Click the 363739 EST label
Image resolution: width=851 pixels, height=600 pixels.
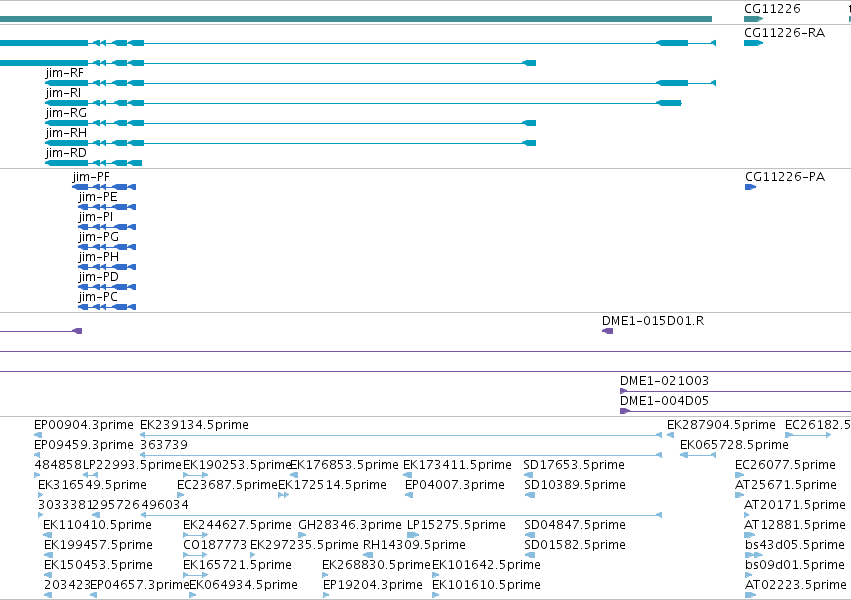point(164,445)
